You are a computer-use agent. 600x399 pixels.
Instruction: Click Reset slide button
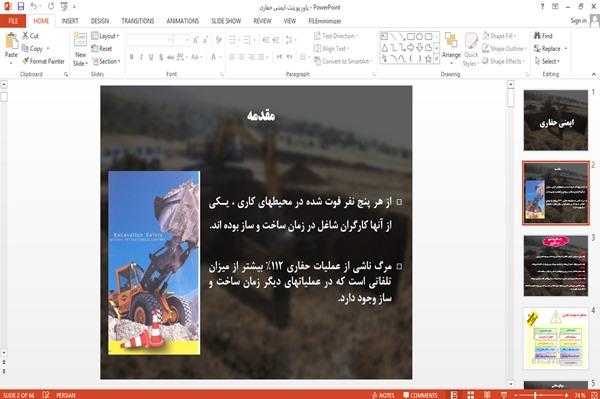(102, 49)
